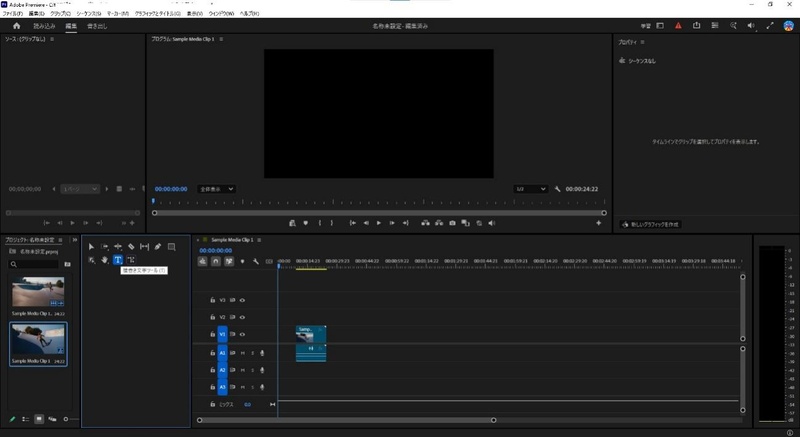800x437 pixels.
Task: Select the Track Select Forward tool
Action: [x=105, y=247]
